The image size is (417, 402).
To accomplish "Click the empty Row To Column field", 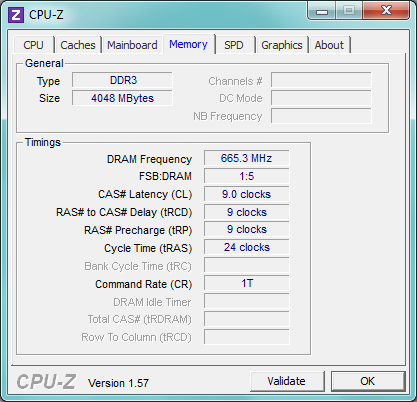I will pos(247,337).
